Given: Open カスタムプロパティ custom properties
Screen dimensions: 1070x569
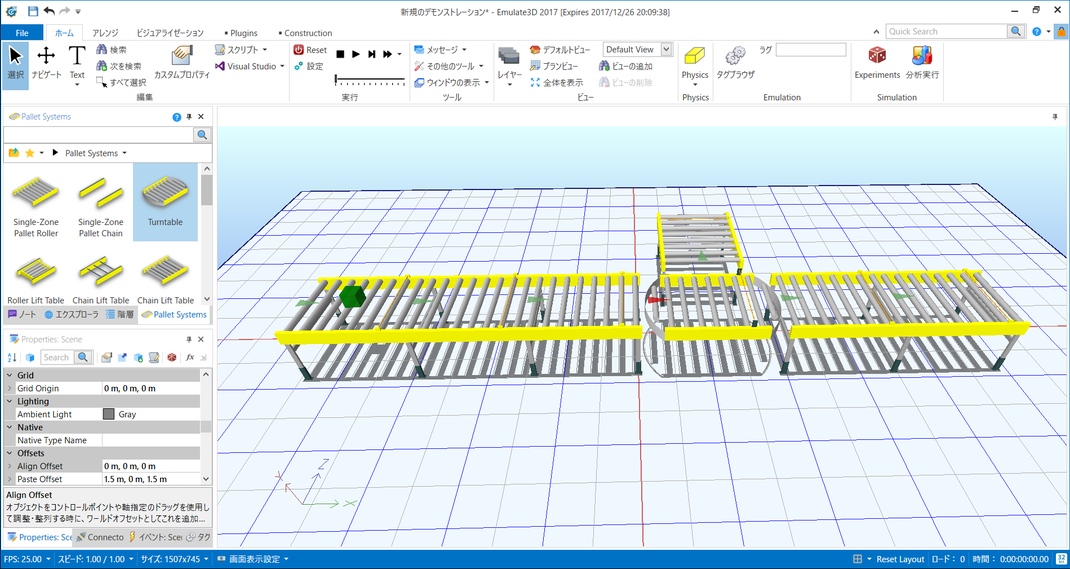Looking at the screenshot, I should tap(182, 63).
